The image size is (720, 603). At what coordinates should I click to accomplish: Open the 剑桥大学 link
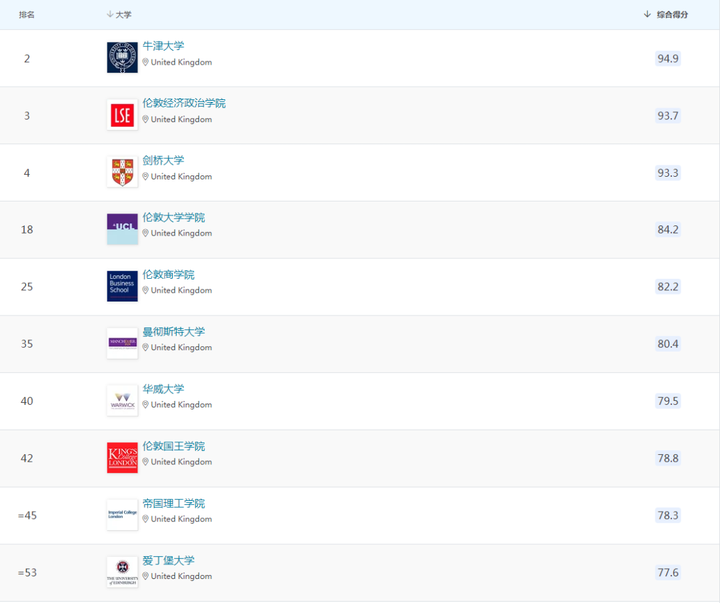[163, 160]
